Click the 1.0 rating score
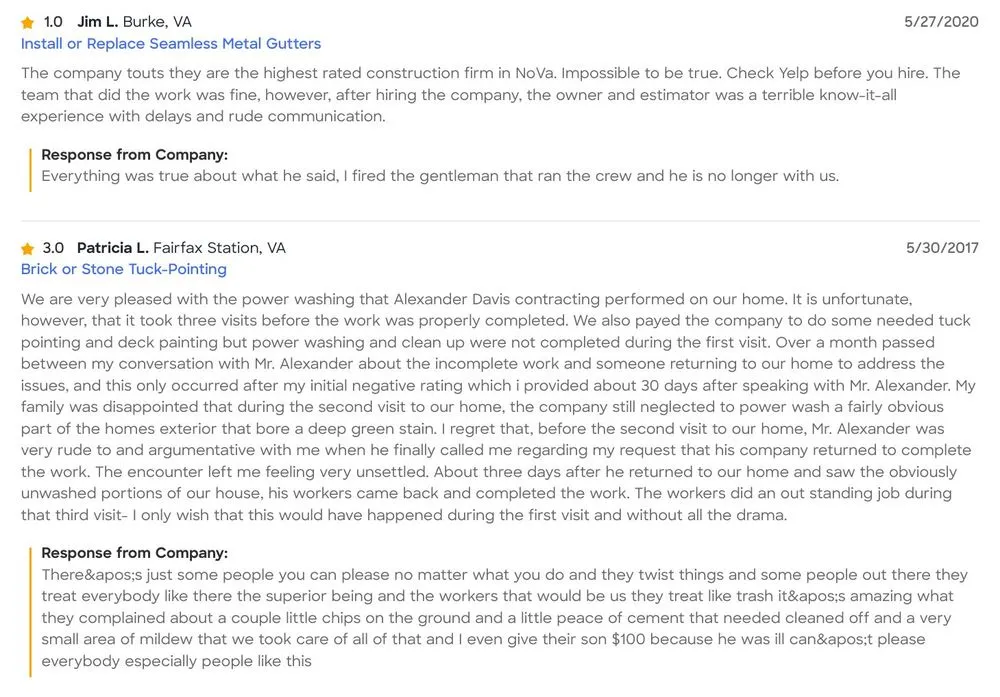Image resolution: width=1000 pixels, height=697 pixels. pos(53,21)
